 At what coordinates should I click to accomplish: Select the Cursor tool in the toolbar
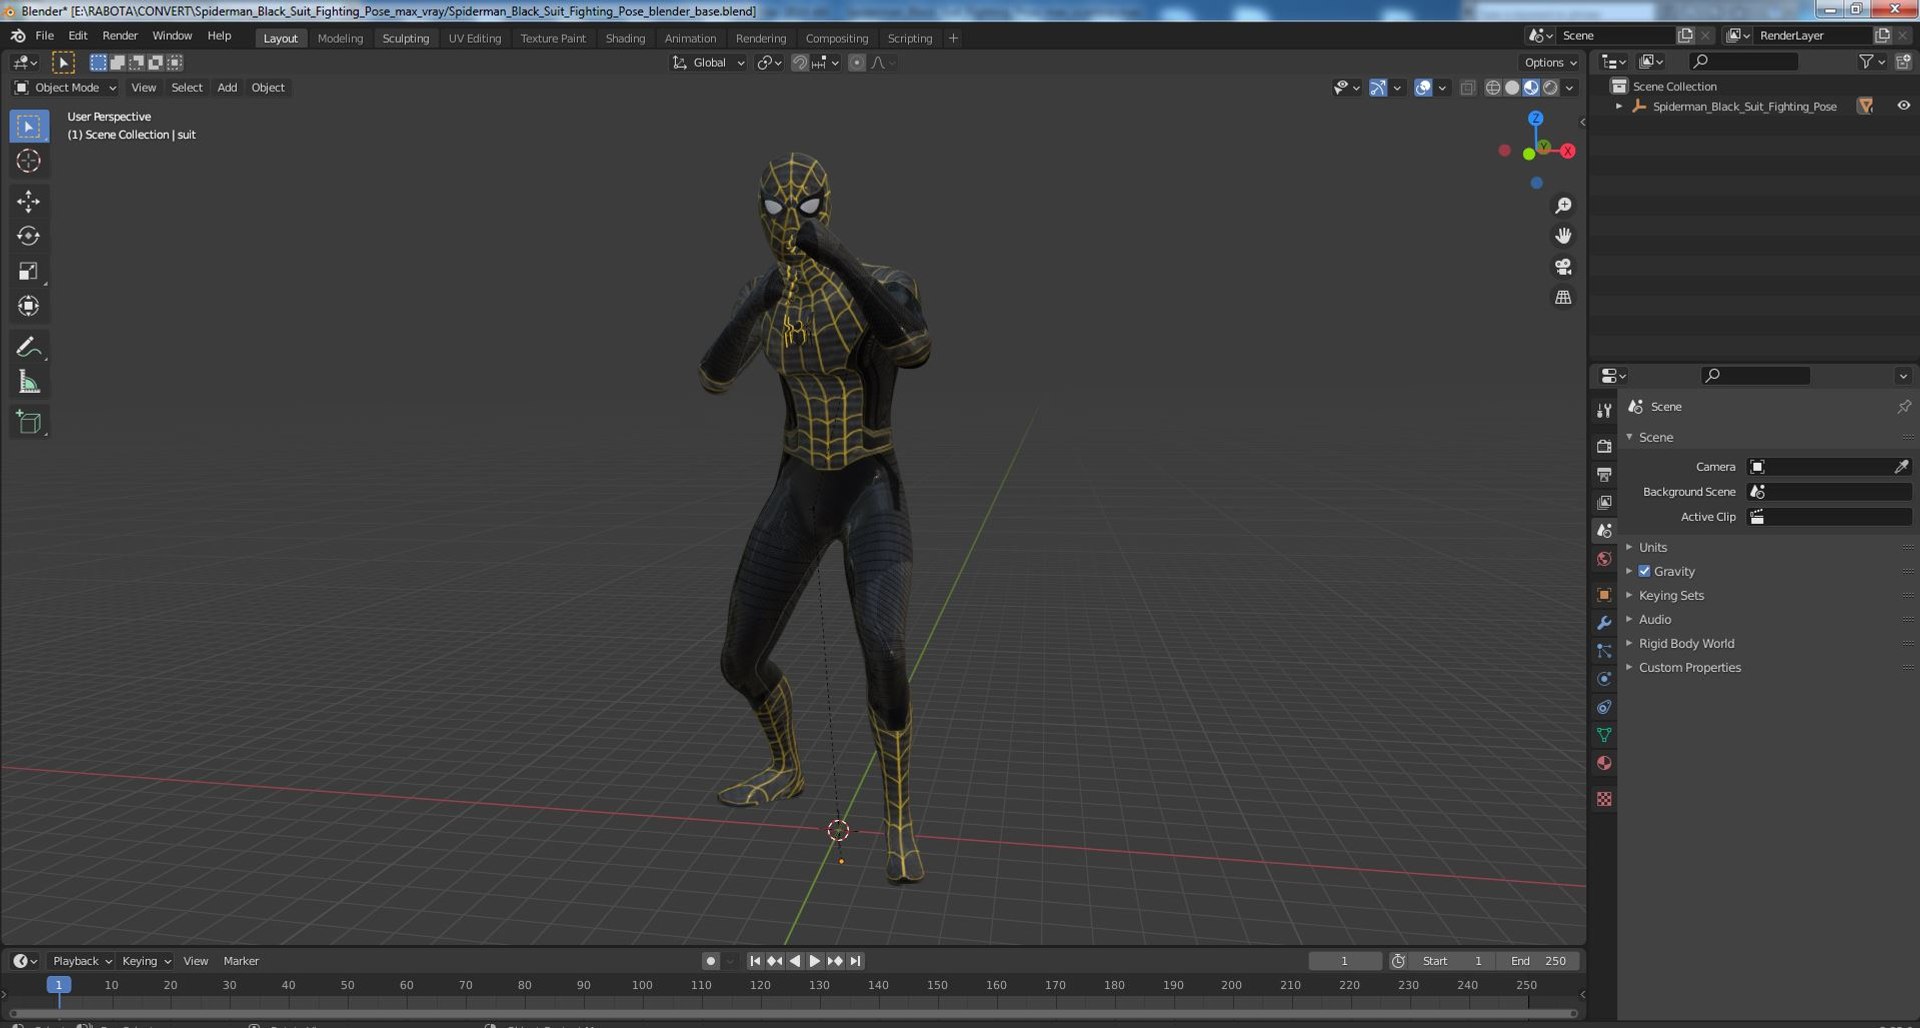28,161
